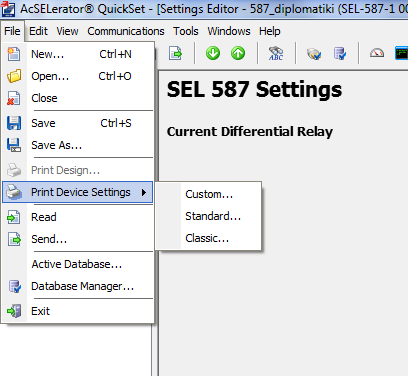This screenshot has width=408, height=376.
Task: Click the green up arrow toolbar icon
Action: click(x=238, y=53)
